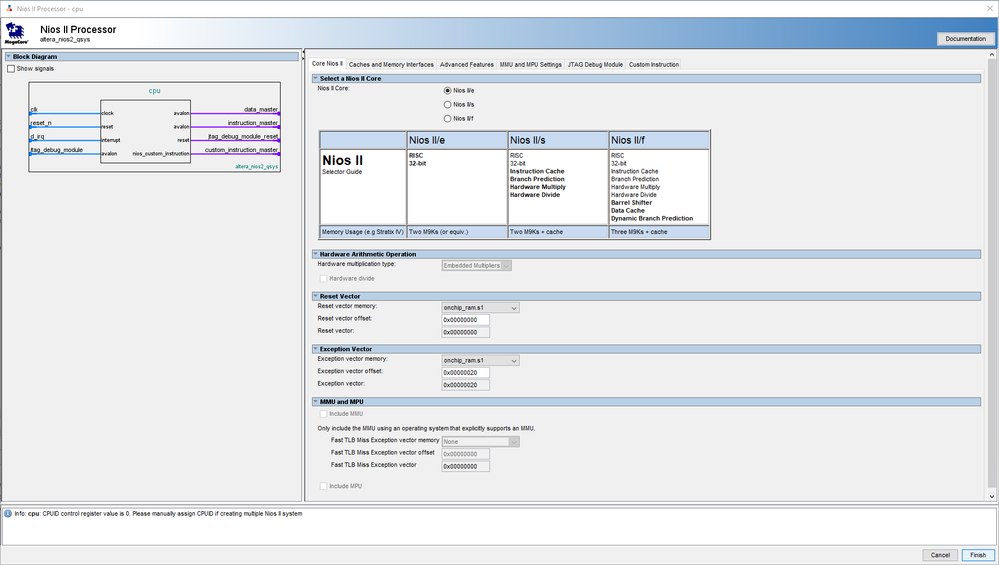
Task: Collapse the Block Diagram panel arrow
Action: (6, 57)
